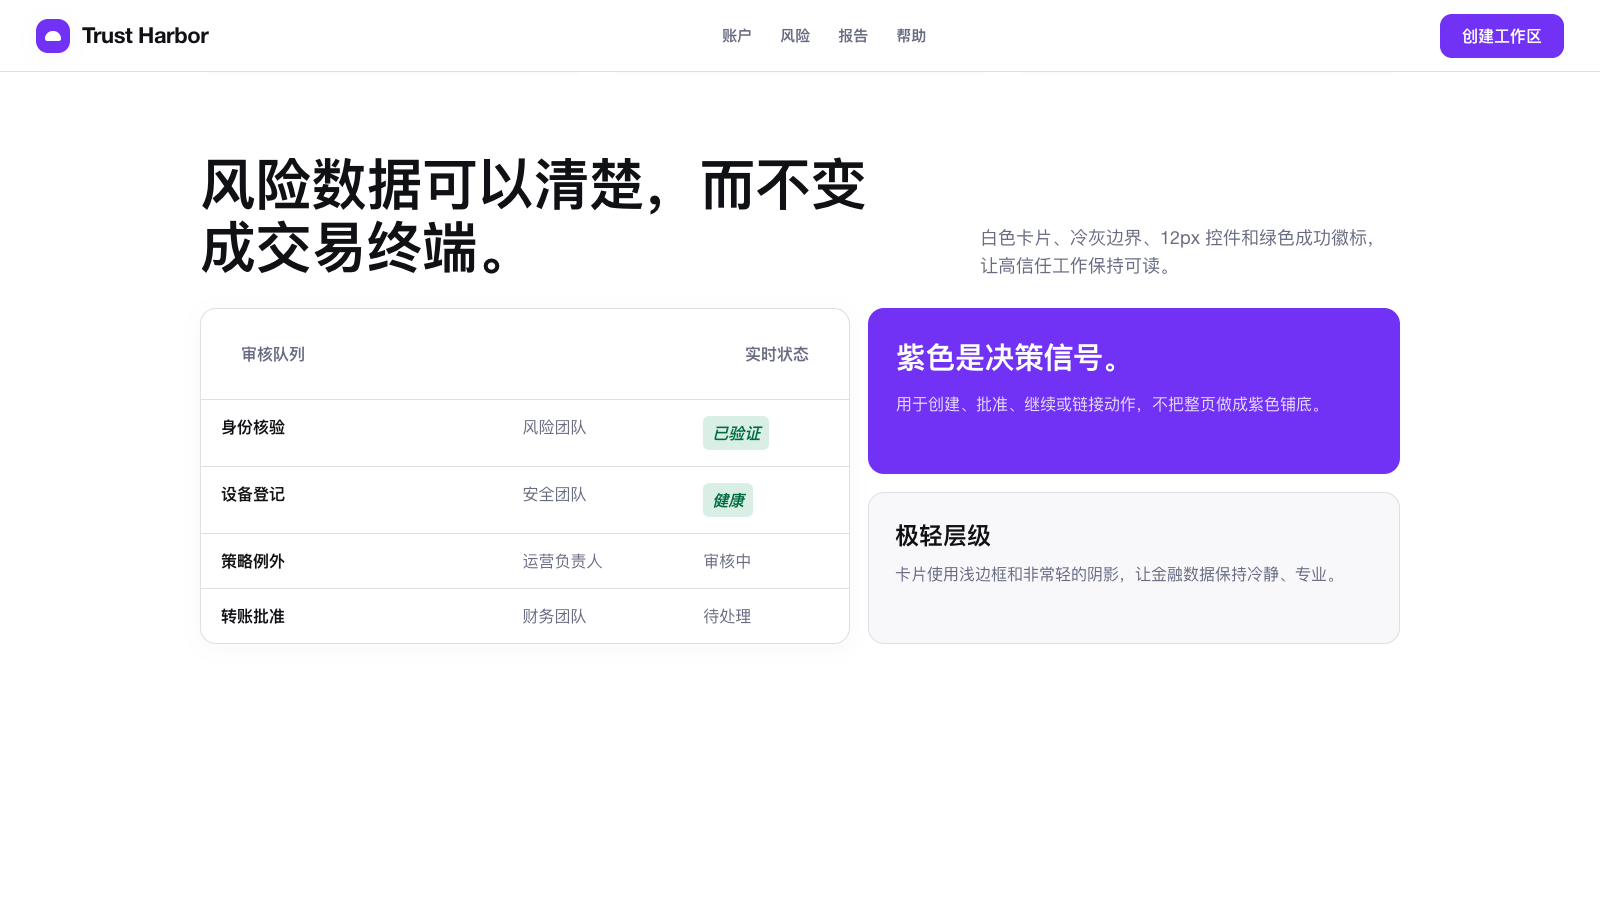Open the 帮助 nav menu item
The height and width of the screenshot is (900, 1600).
[x=911, y=36]
